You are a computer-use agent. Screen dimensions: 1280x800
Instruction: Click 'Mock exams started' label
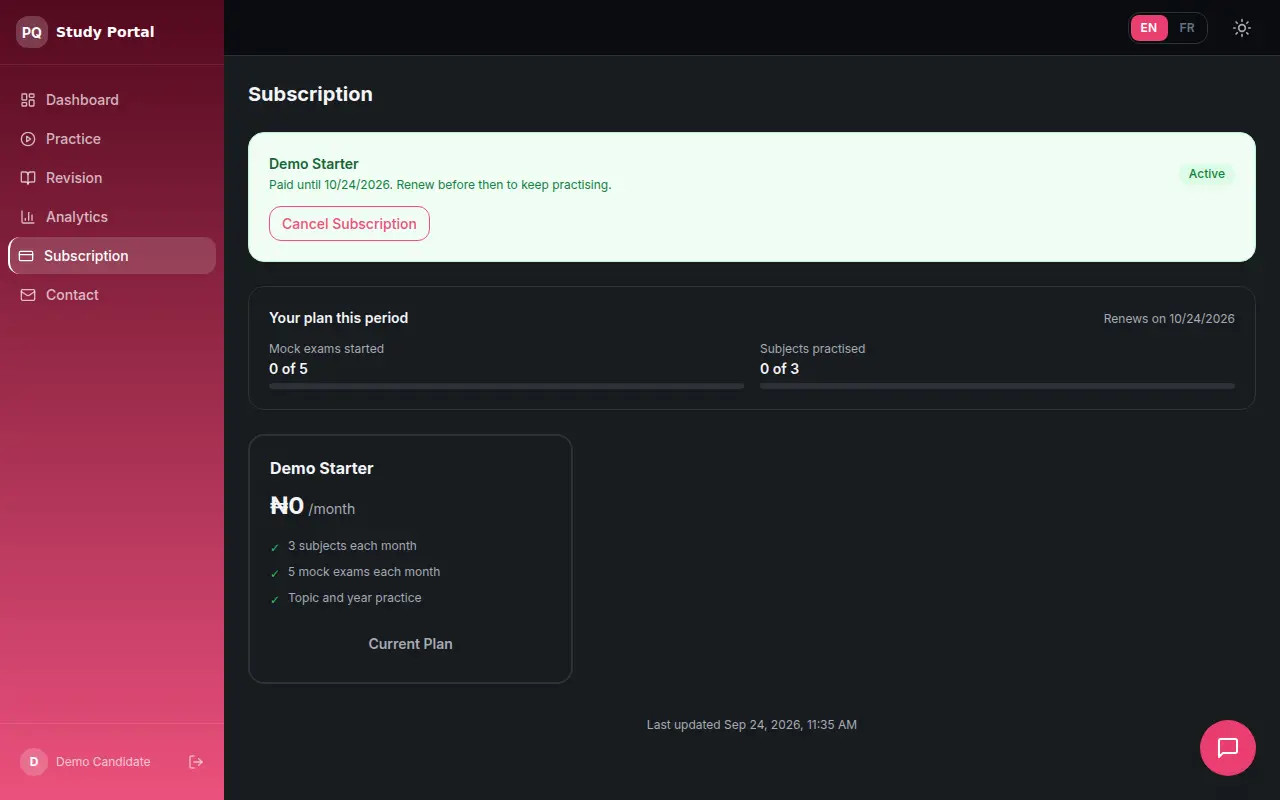point(326,349)
